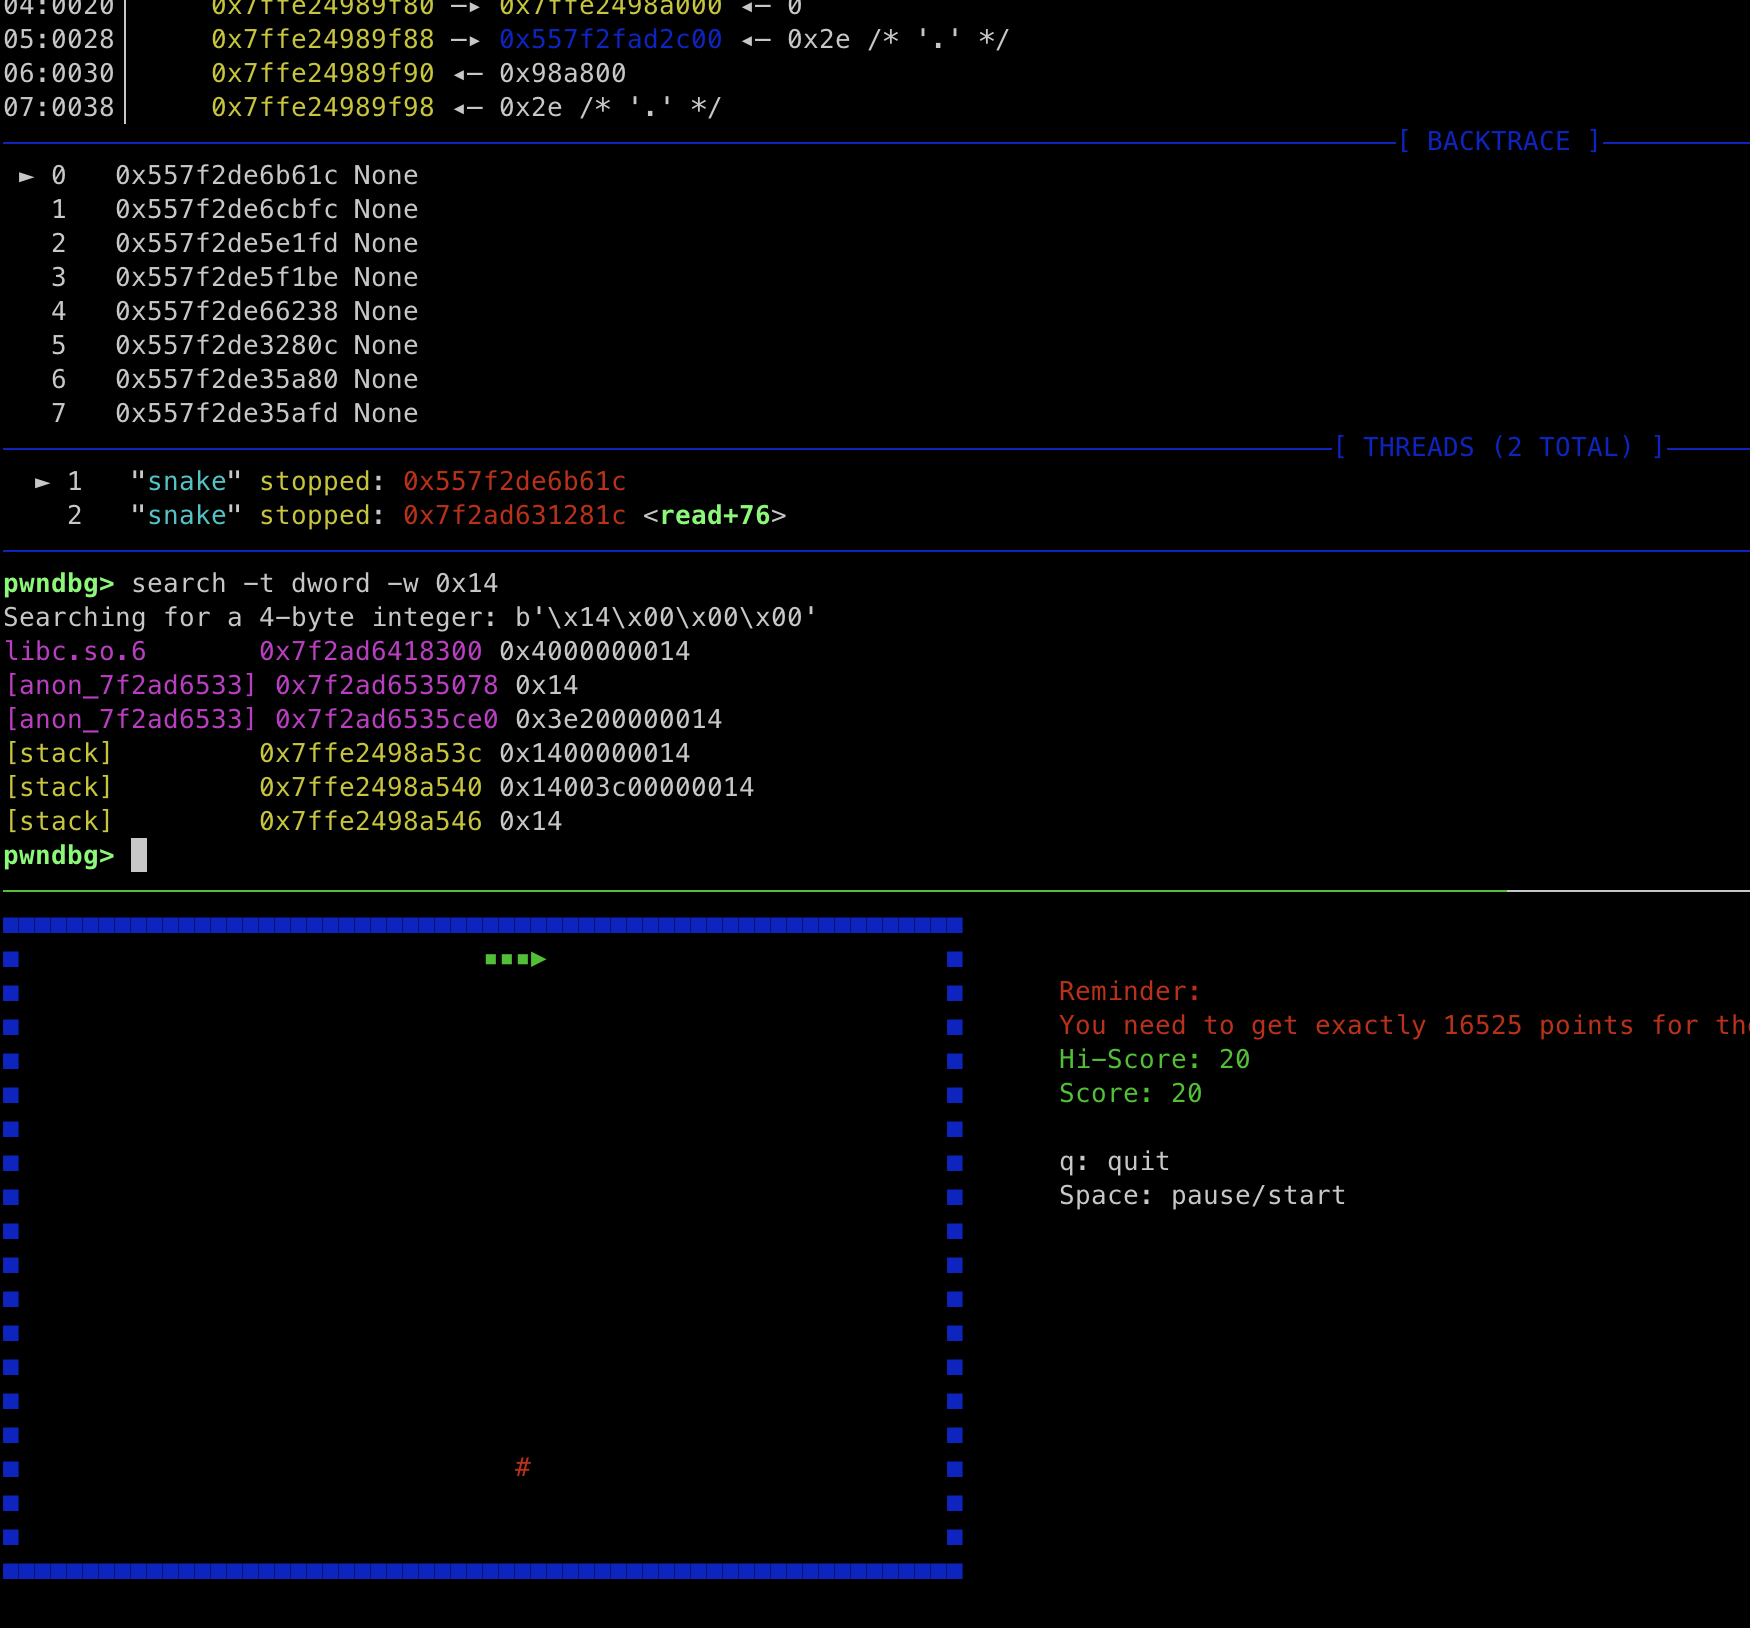Click search result address 0x7f2ad6535078

(387, 685)
